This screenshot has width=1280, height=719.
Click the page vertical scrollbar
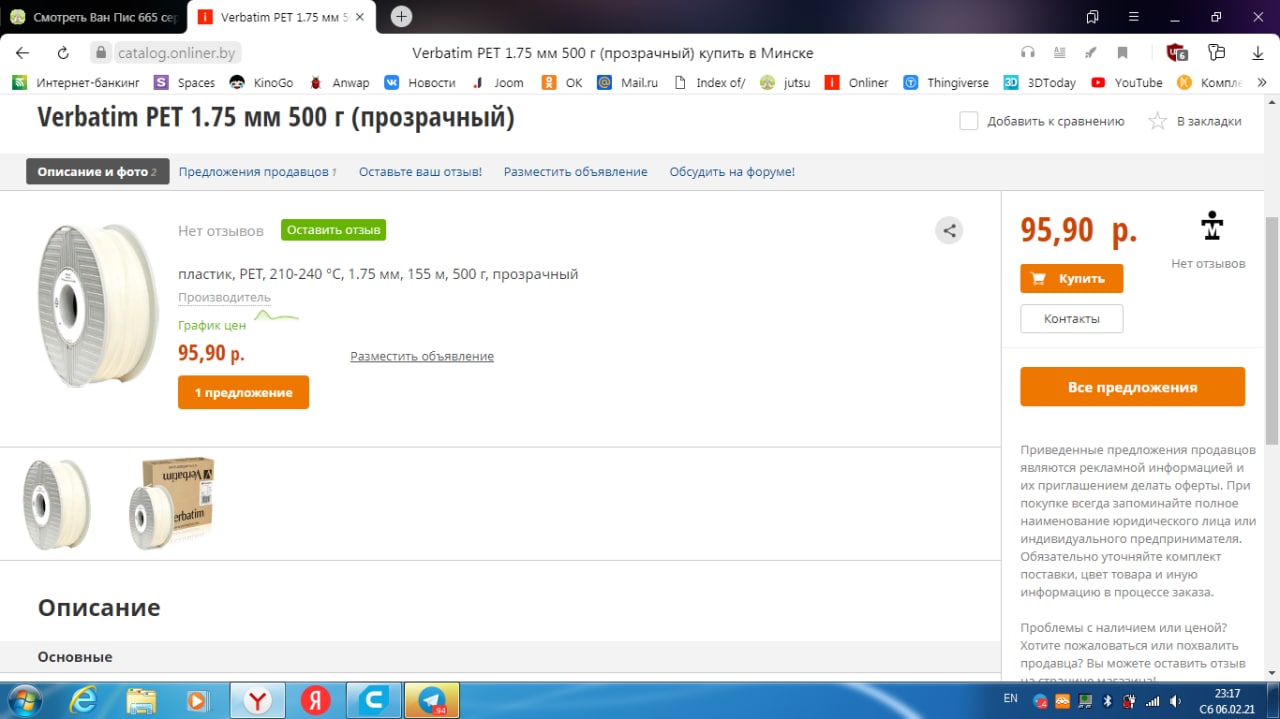click(1272, 330)
